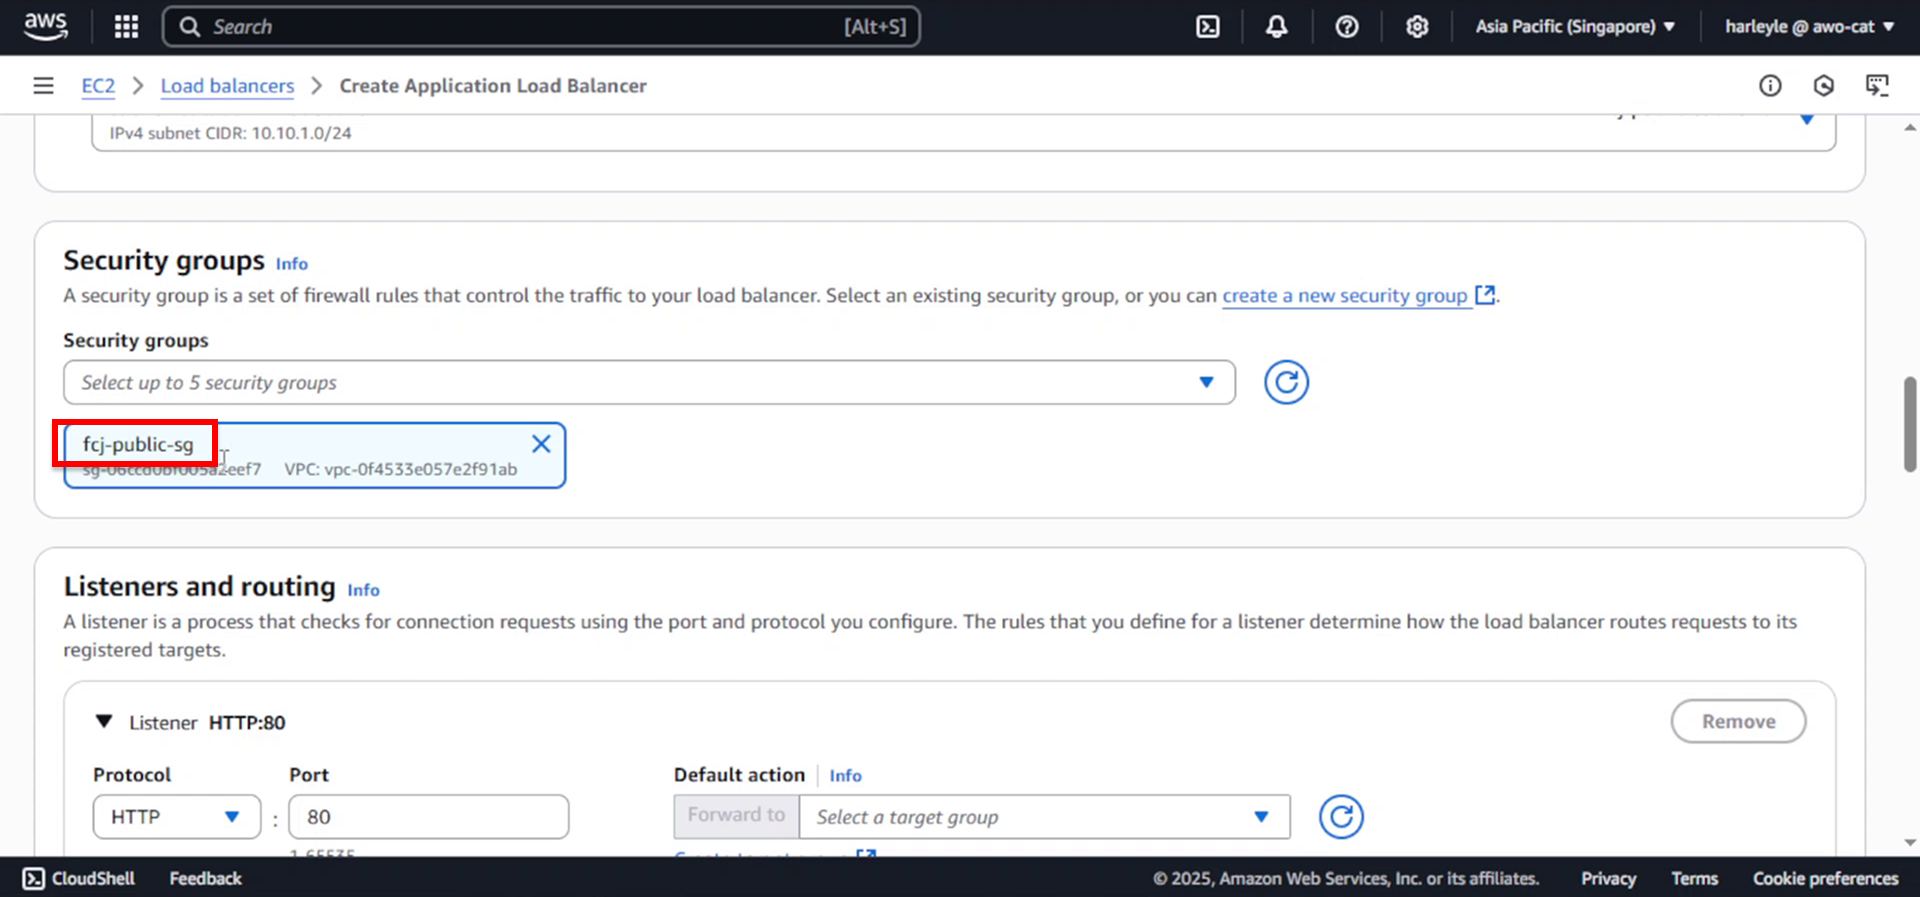
Task: Open the harleyle @ awo-cat account menu
Action: 1809,27
